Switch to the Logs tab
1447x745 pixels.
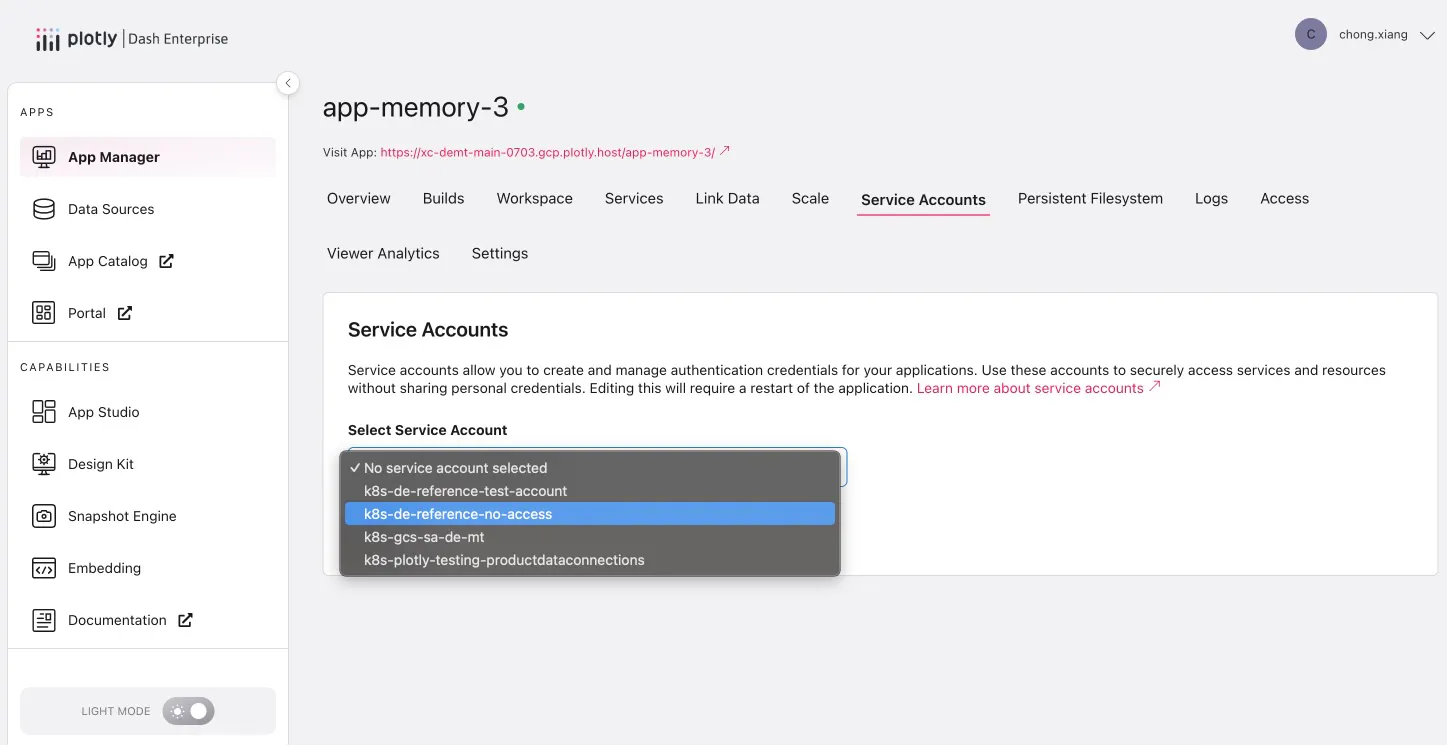[1211, 198]
